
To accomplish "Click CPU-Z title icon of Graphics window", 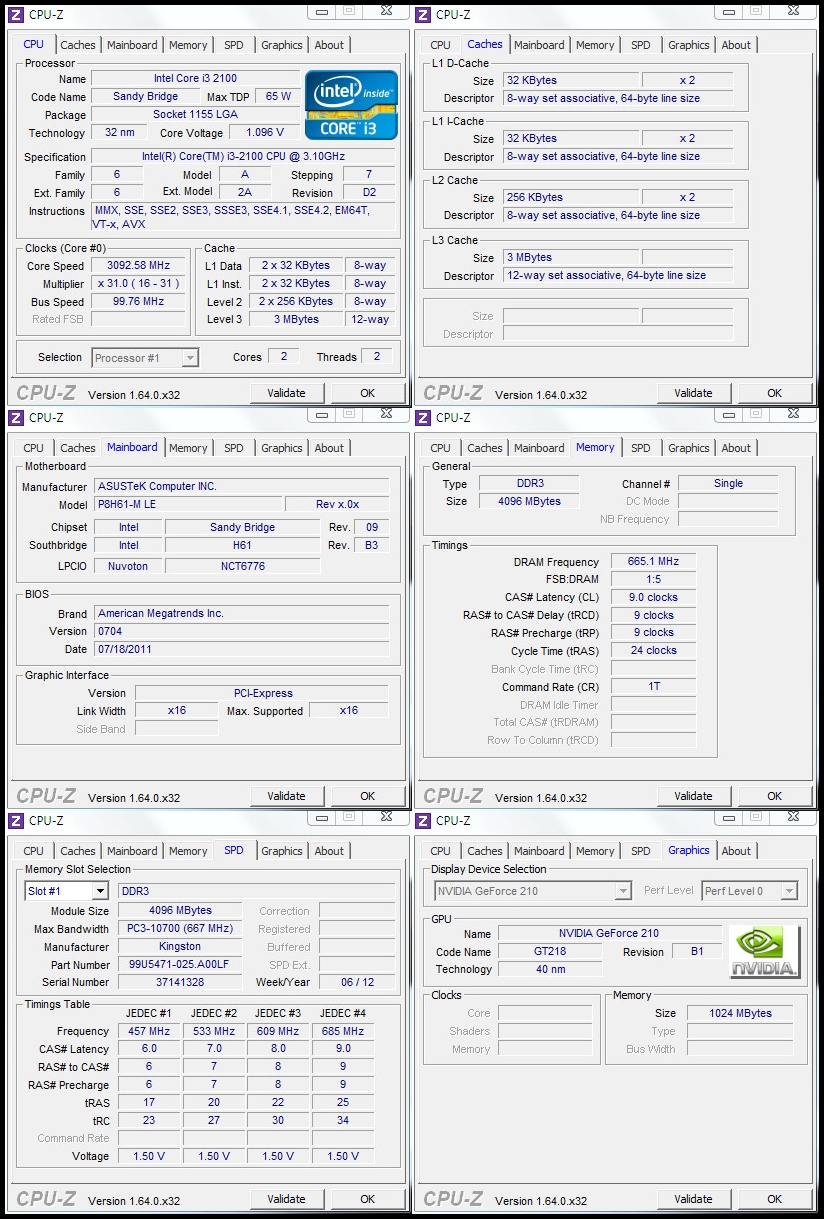I will (423, 820).
